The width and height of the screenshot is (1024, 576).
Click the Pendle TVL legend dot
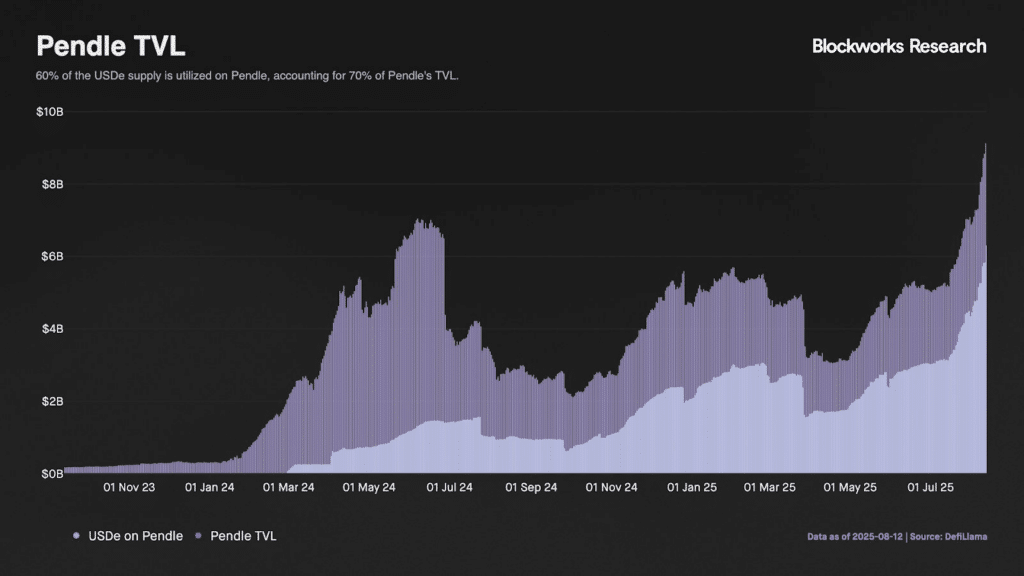pos(199,536)
